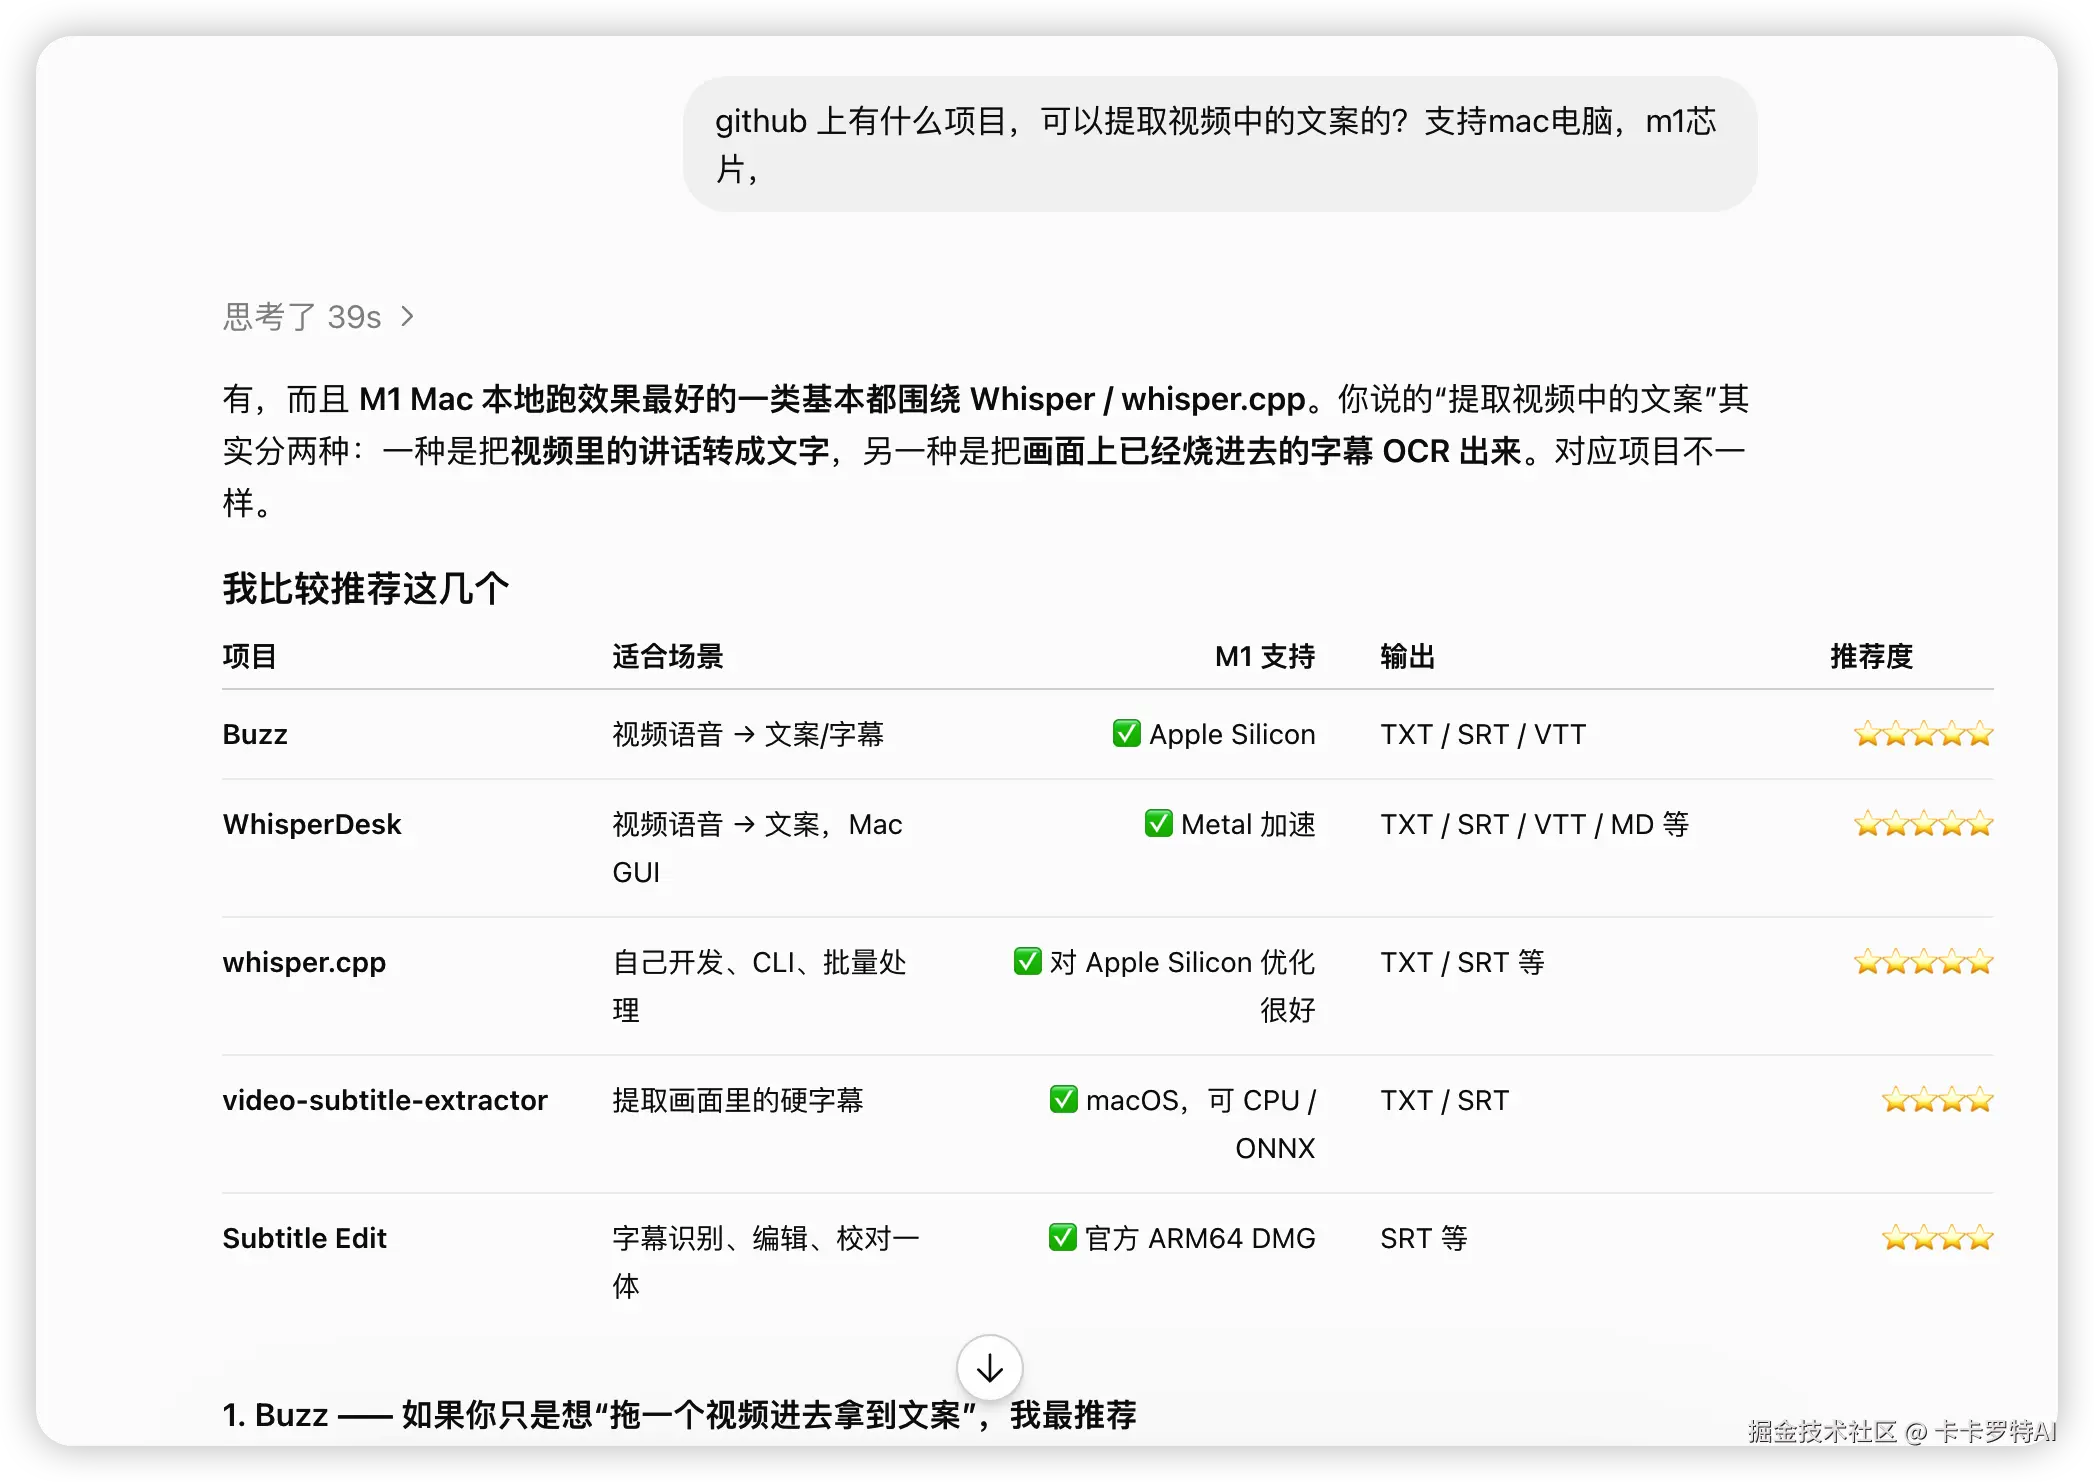Click the heading 我比较推荐这几个
Image resolution: width=2094 pixels, height=1482 pixels.
click(366, 588)
